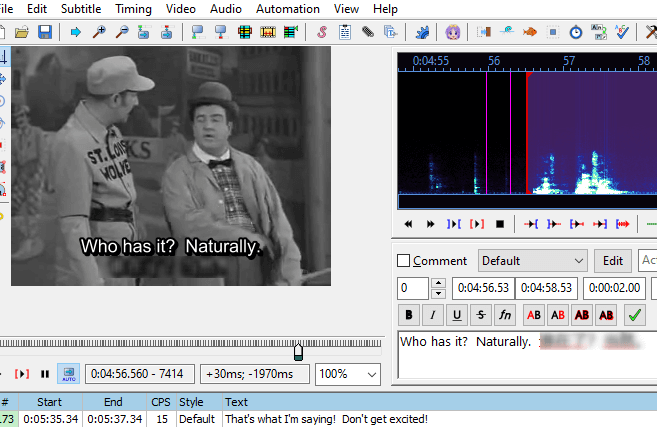This screenshot has width=657, height=427.
Task: Set primary color with first AB button
Action: [534, 315]
